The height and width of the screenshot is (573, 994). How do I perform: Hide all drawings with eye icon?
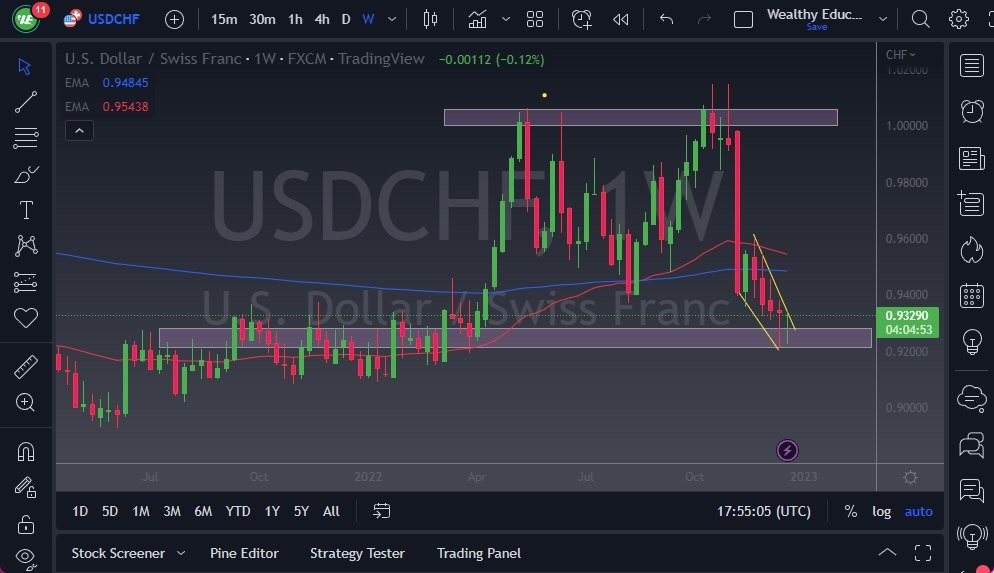click(x=25, y=558)
